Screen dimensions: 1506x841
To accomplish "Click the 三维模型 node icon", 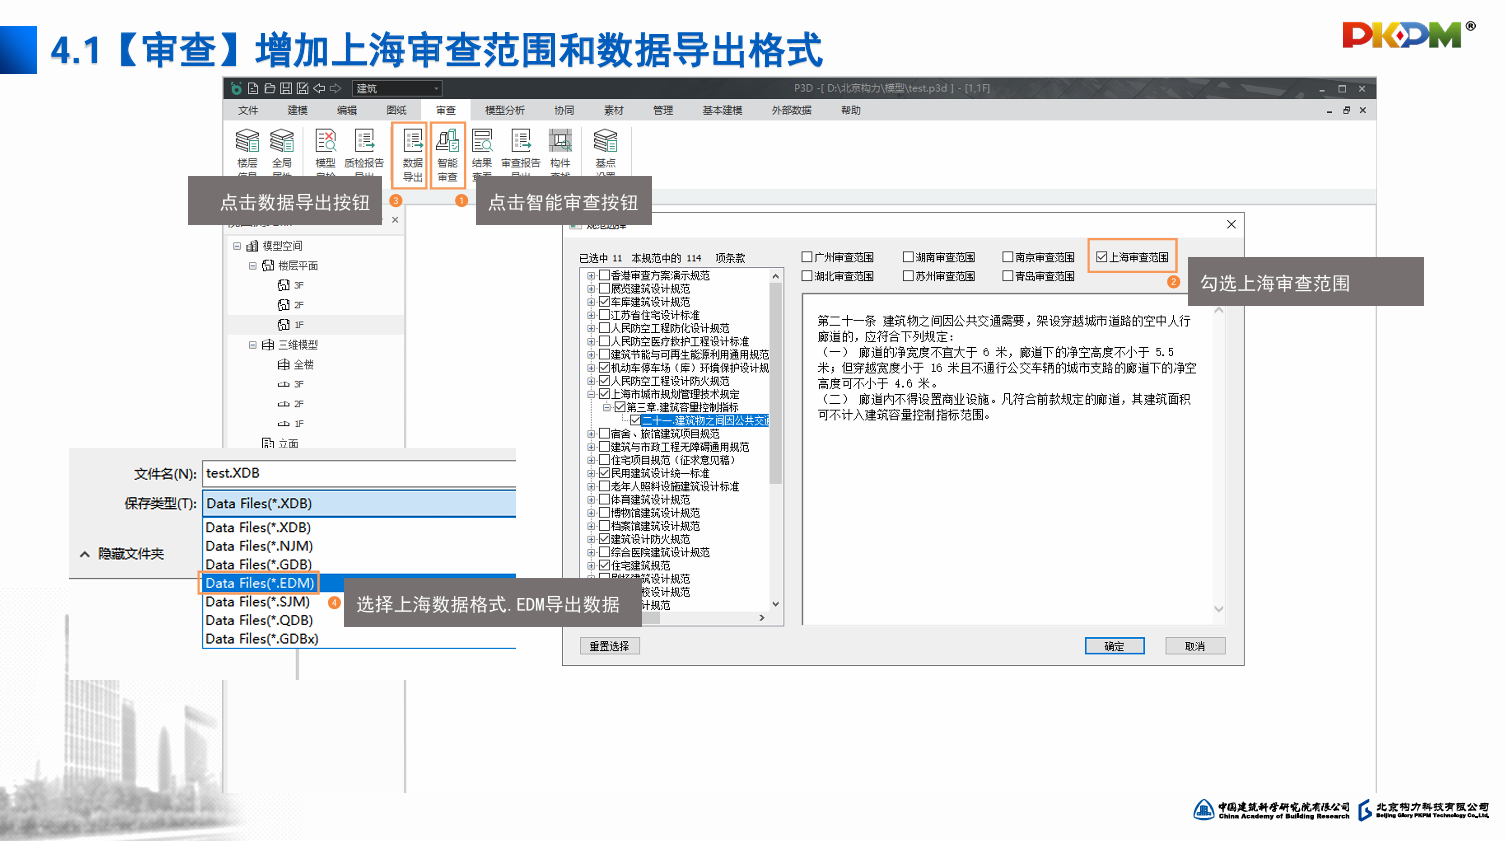I will click(268, 345).
